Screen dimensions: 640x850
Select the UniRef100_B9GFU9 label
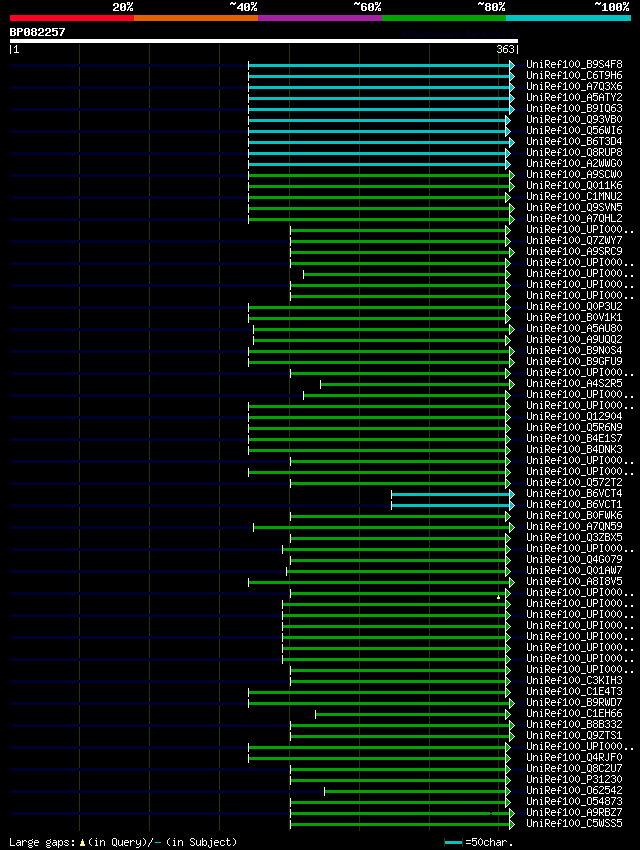pyautogui.click(x=574, y=361)
